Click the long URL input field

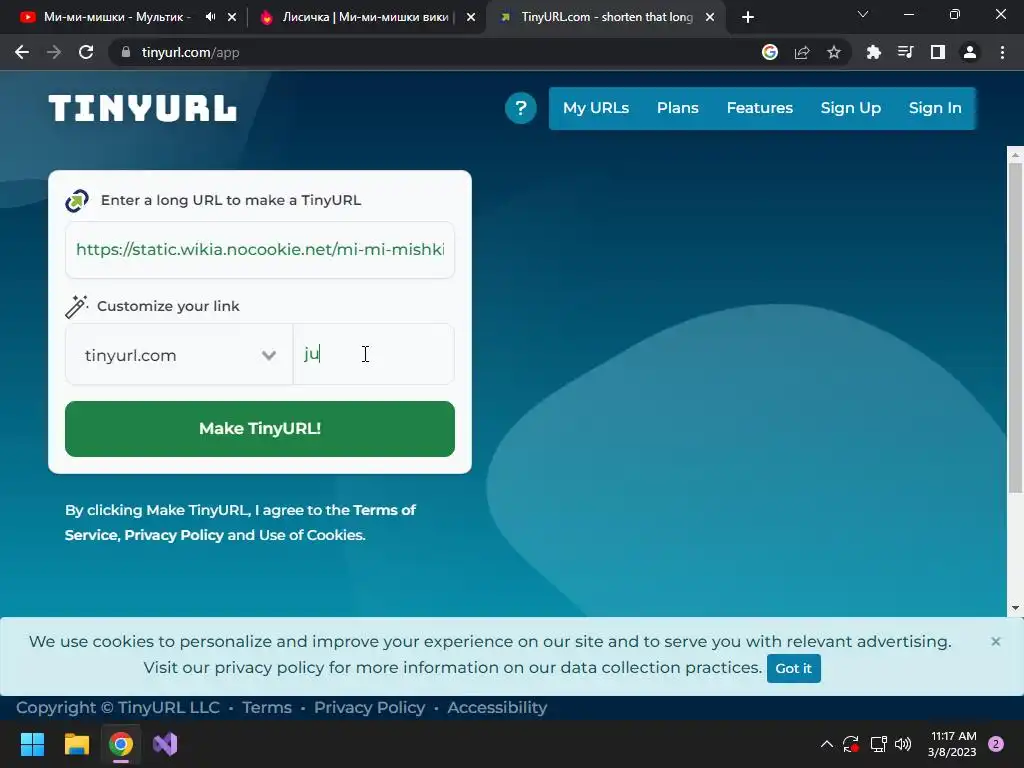pos(260,249)
